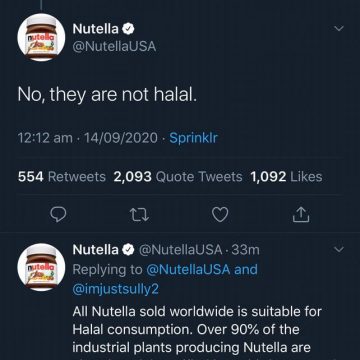Like the tweet with heart icon
This screenshot has width=360, height=360.
click(x=220, y=215)
